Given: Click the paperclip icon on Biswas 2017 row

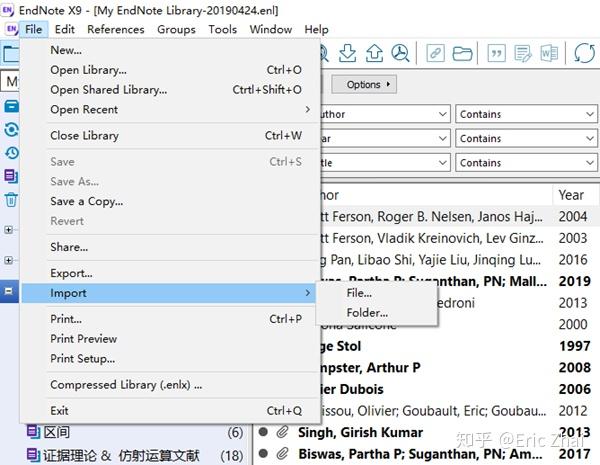Looking at the screenshot, I should pyautogui.click(x=282, y=454).
